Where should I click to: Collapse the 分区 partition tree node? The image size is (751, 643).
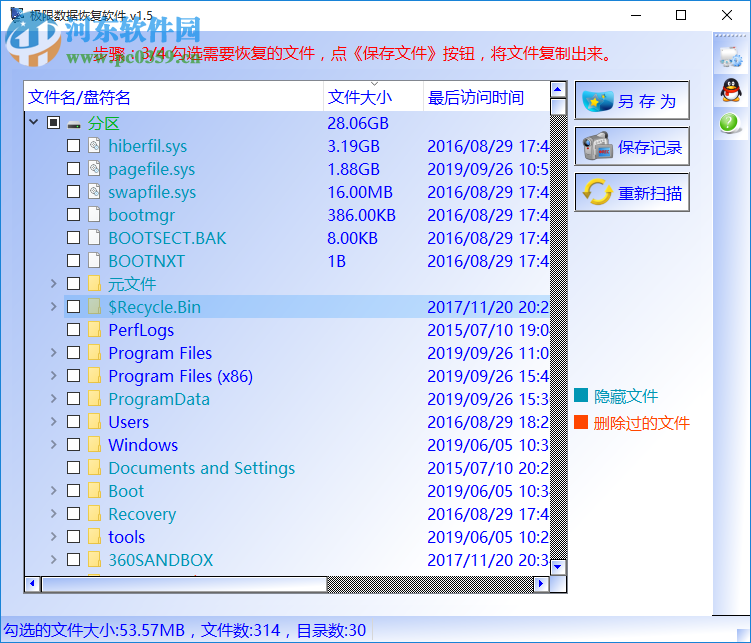click(x=34, y=122)
